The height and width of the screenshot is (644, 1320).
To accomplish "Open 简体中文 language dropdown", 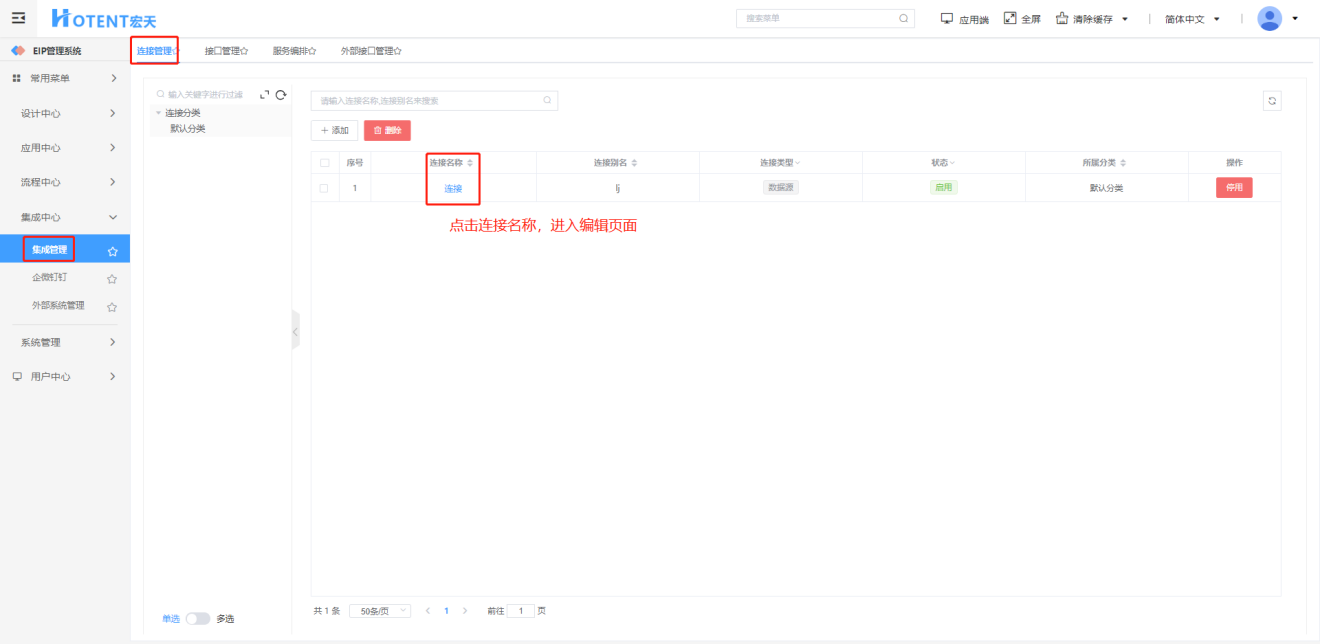I will [x=1192, y=19].
